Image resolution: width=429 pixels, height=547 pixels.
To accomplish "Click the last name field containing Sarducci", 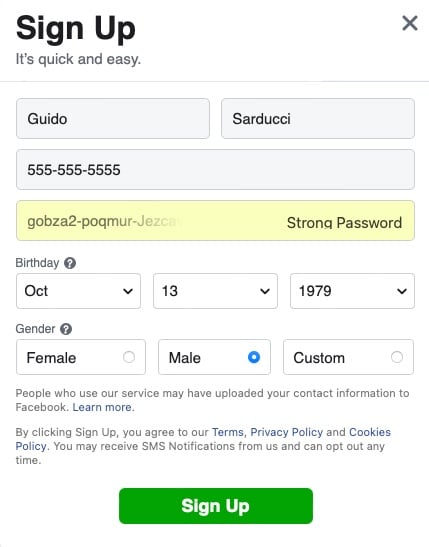I will point(318,119).
